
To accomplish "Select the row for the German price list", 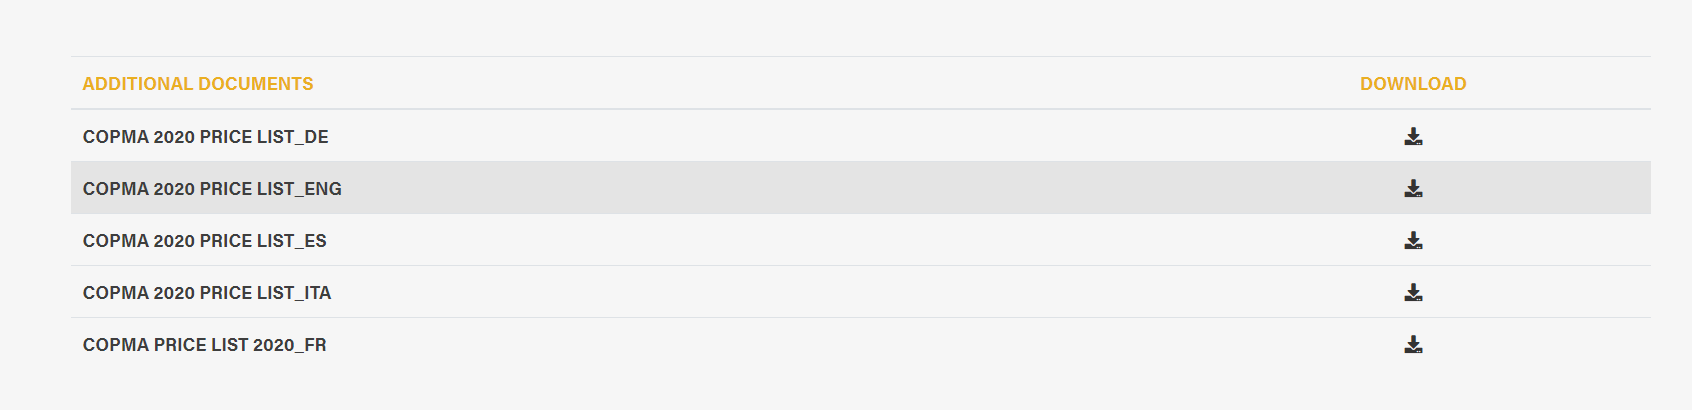I will coord(861,136).
